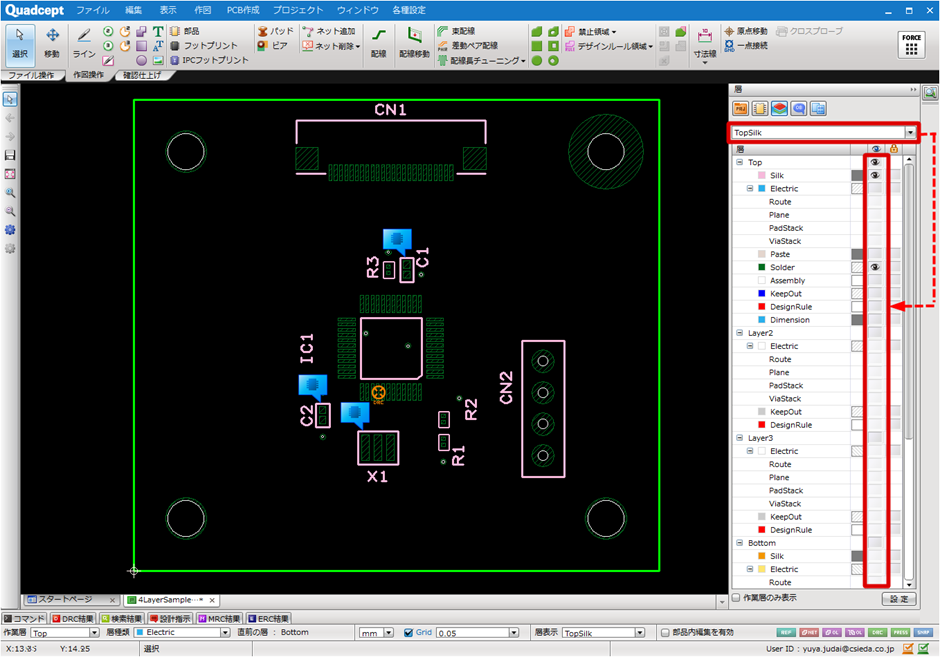Click the yellow sheet icon in layer panel
This screenshot has width=940, height=657.
click(760, 109)
